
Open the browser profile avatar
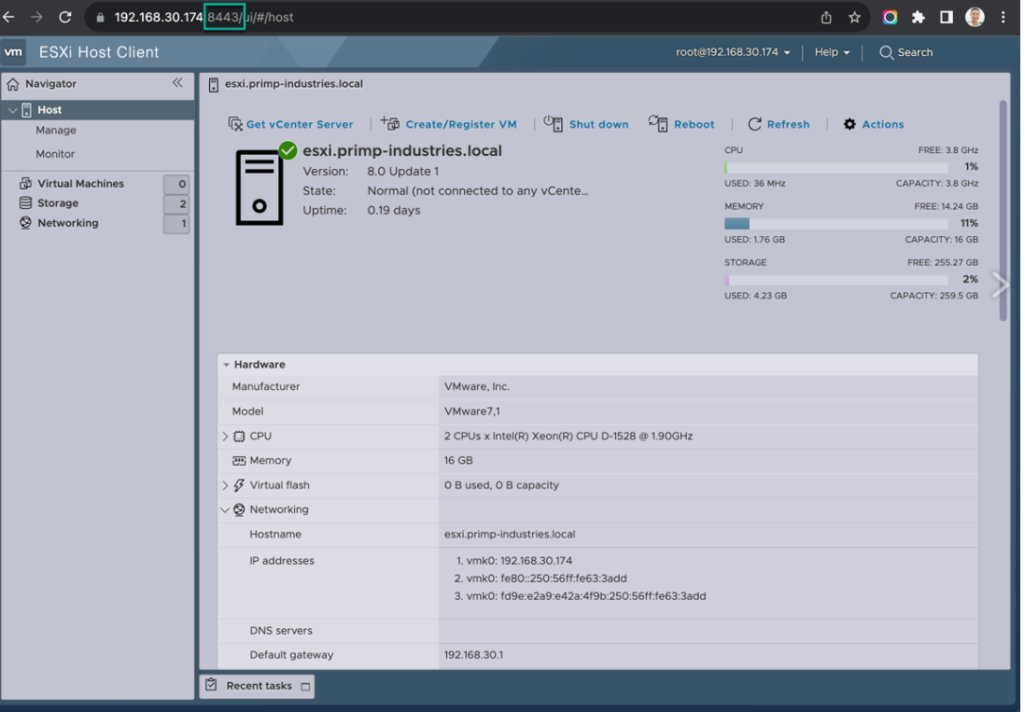click(974, 18)
